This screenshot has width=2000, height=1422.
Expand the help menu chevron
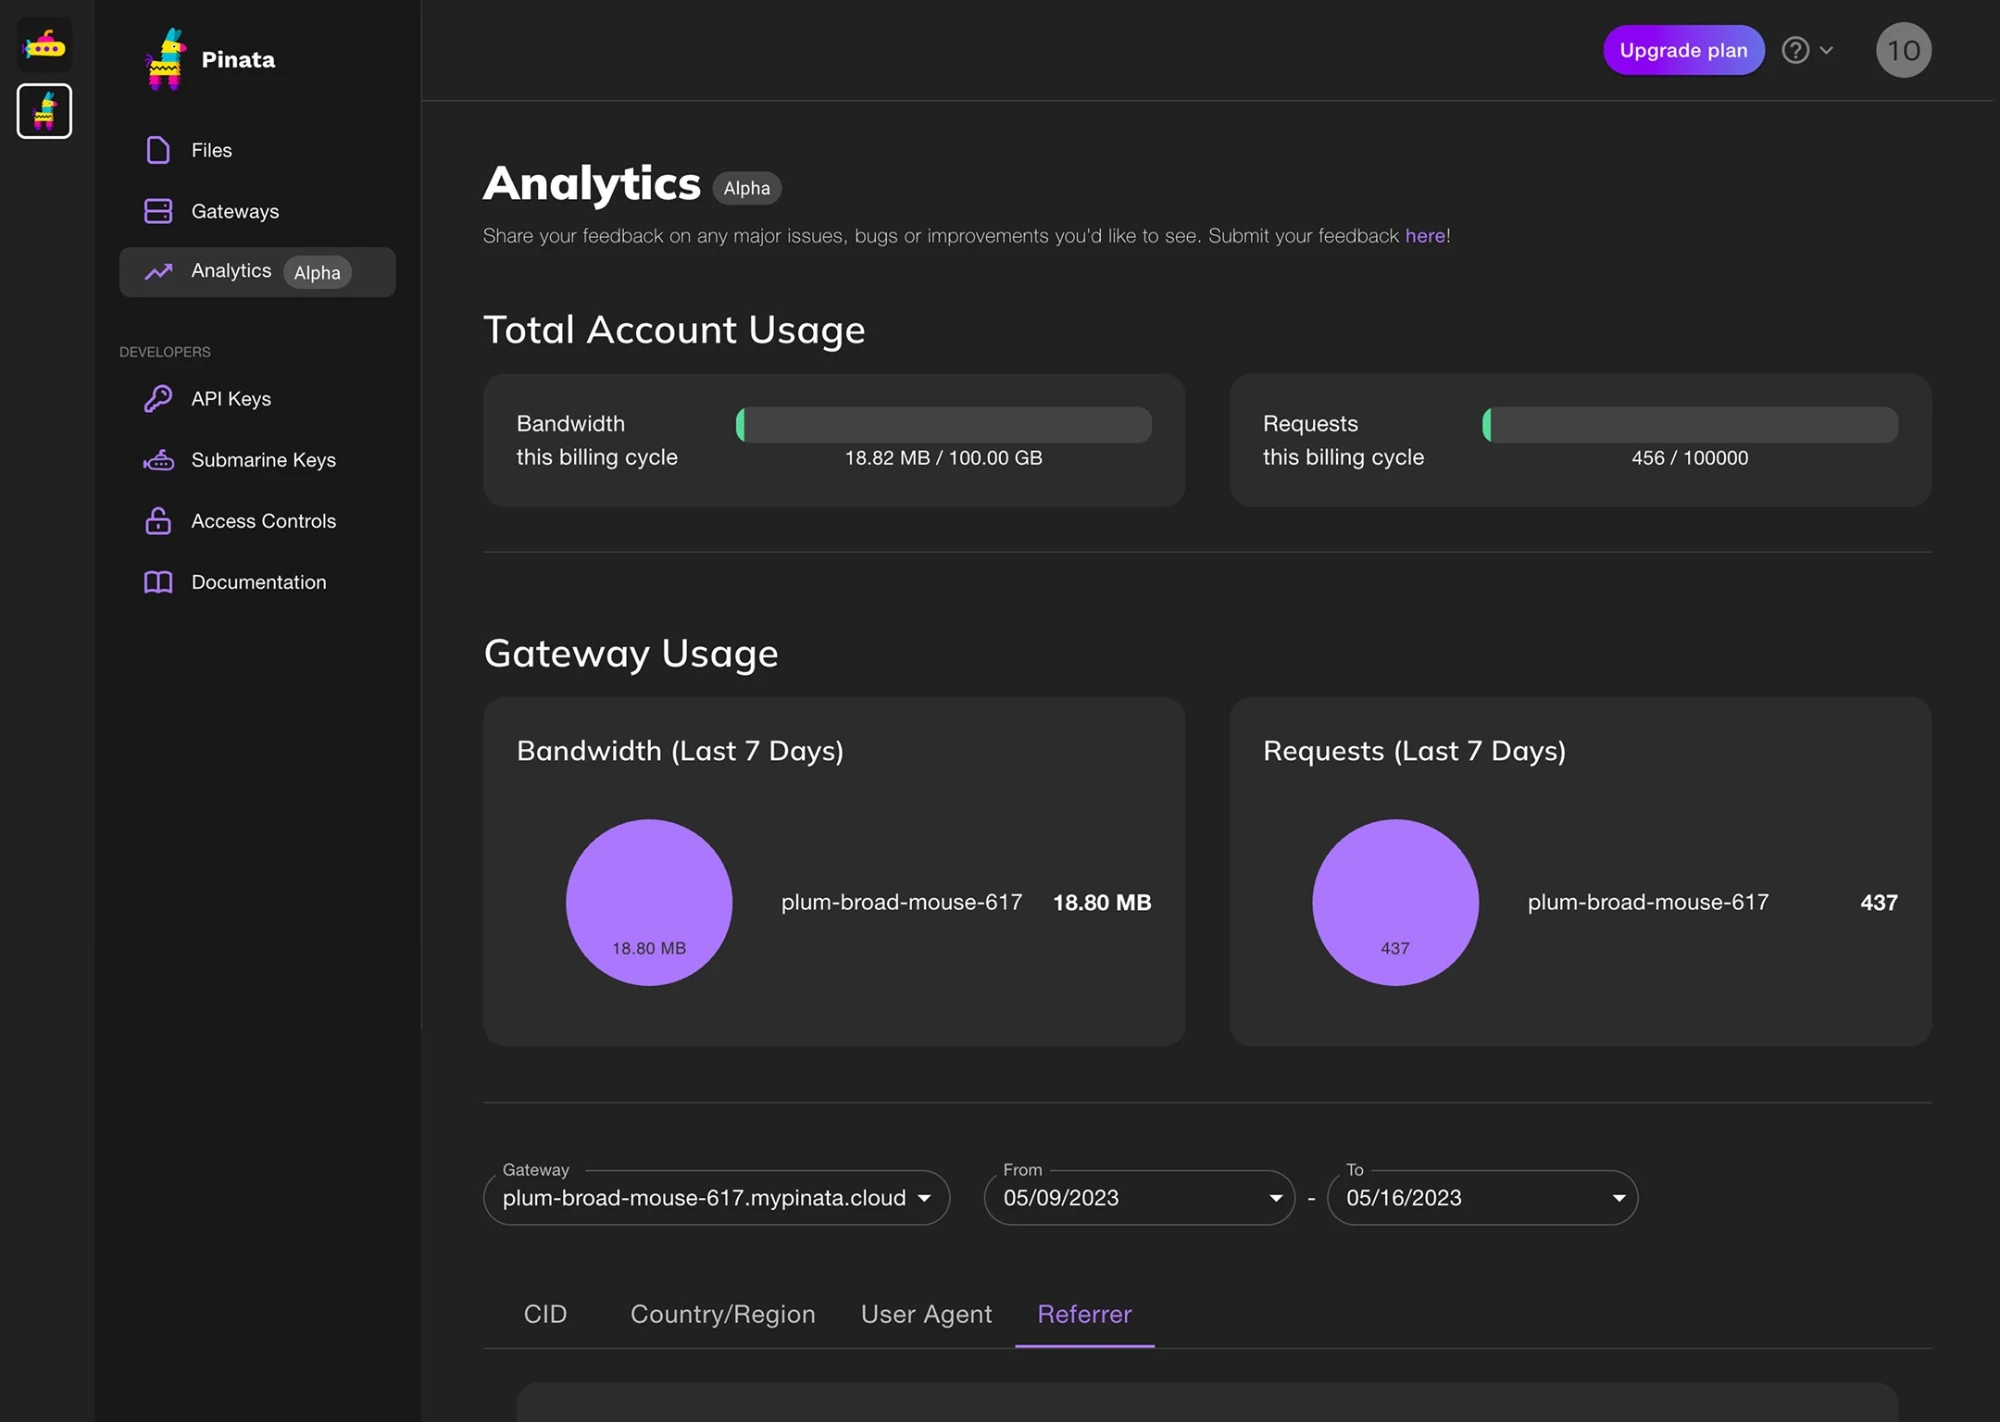1826,50
